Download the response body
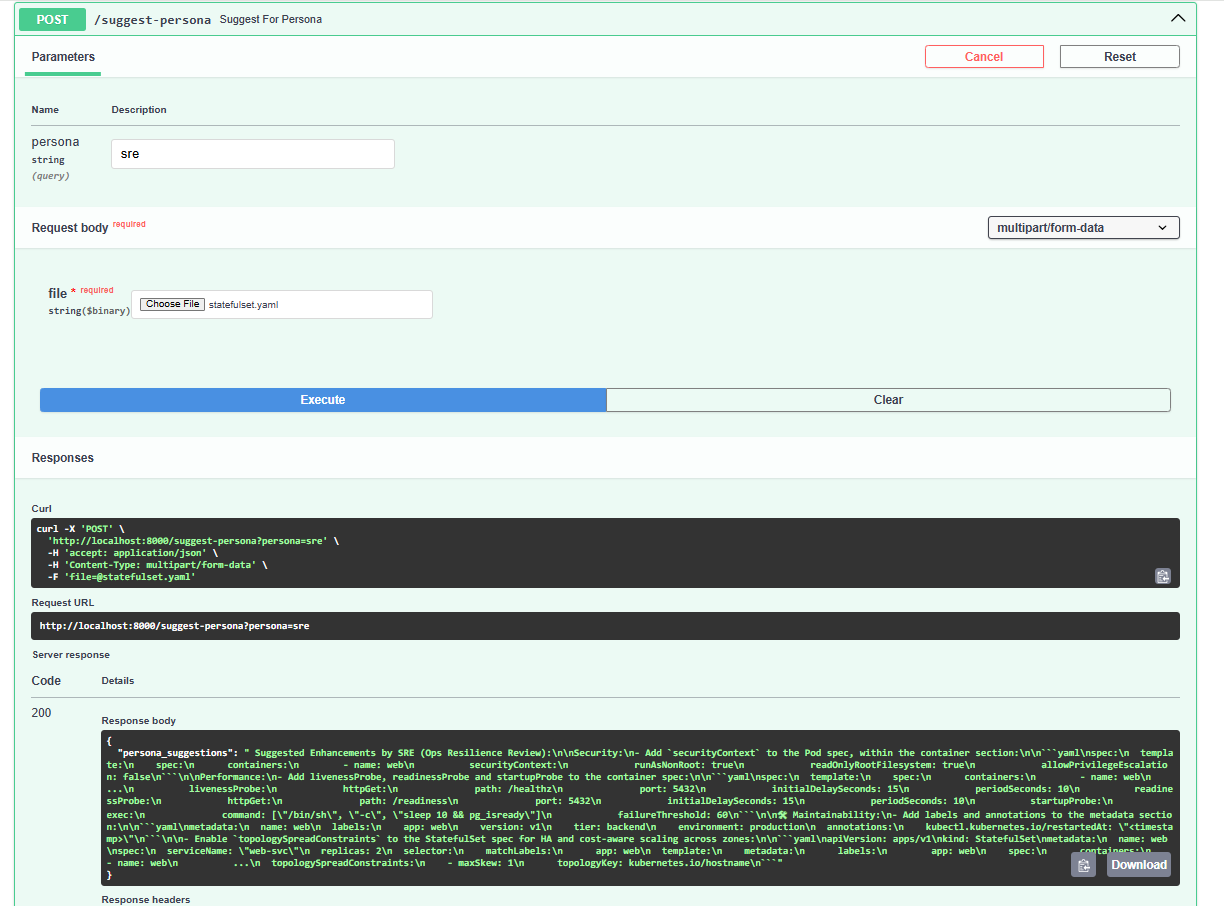Viewport: 1224px width, 906px height. pyautogui.click(x=1139, y=865)
